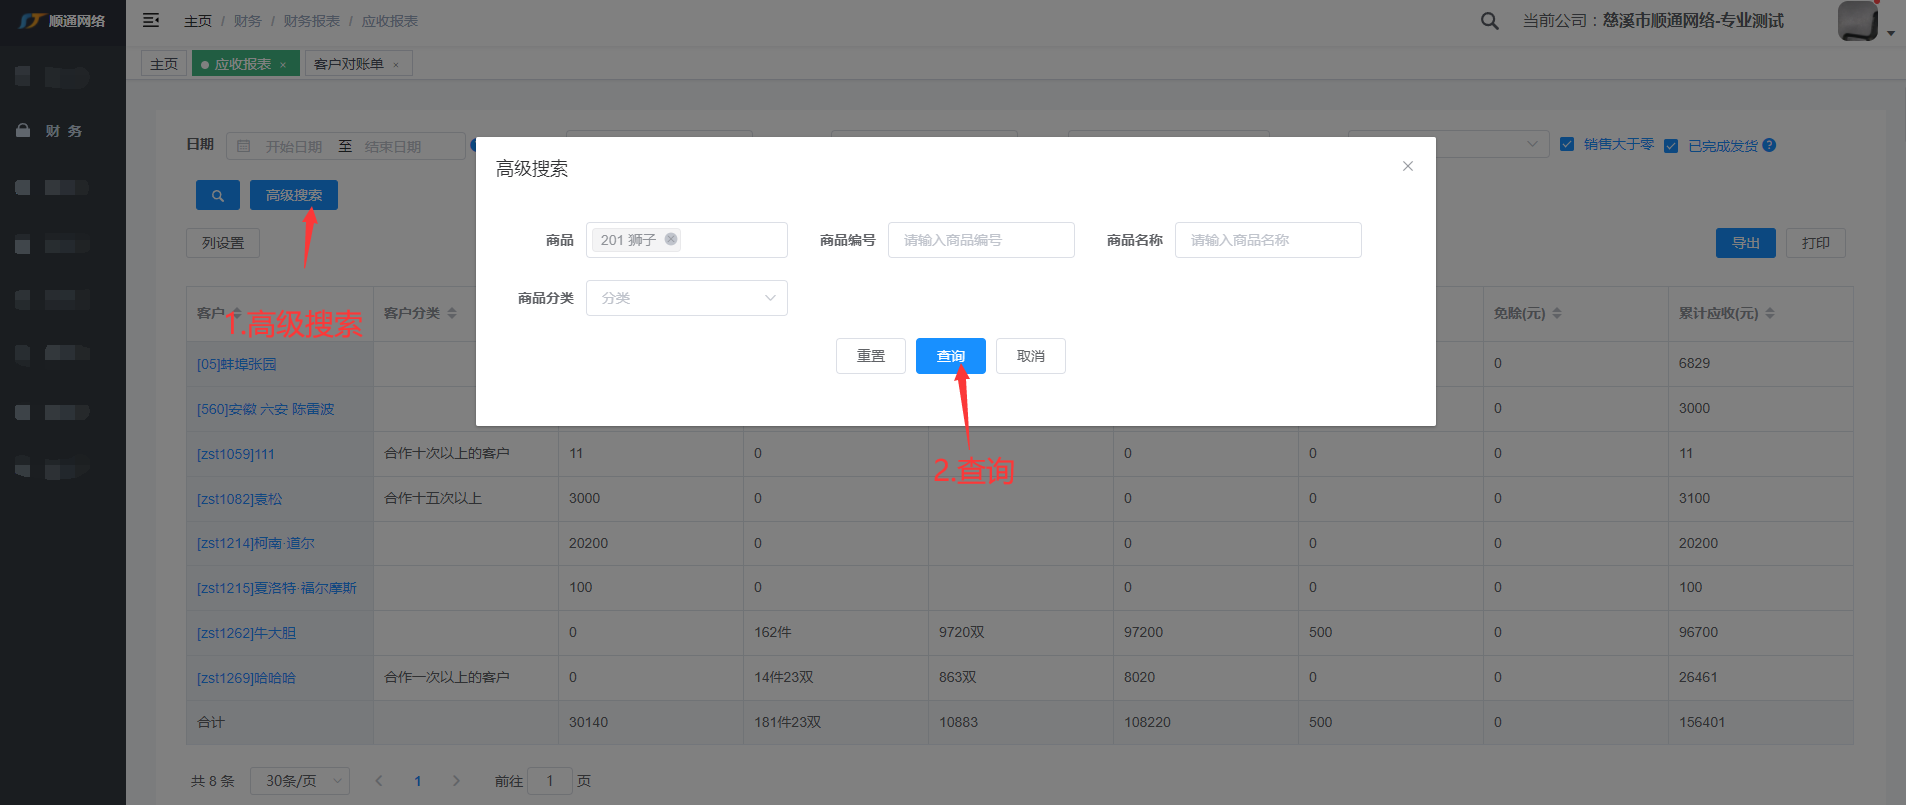Switch to the 客户对账单 tab
The image size is (1906, 805).
pyautogui.click(x=348, y=64)
